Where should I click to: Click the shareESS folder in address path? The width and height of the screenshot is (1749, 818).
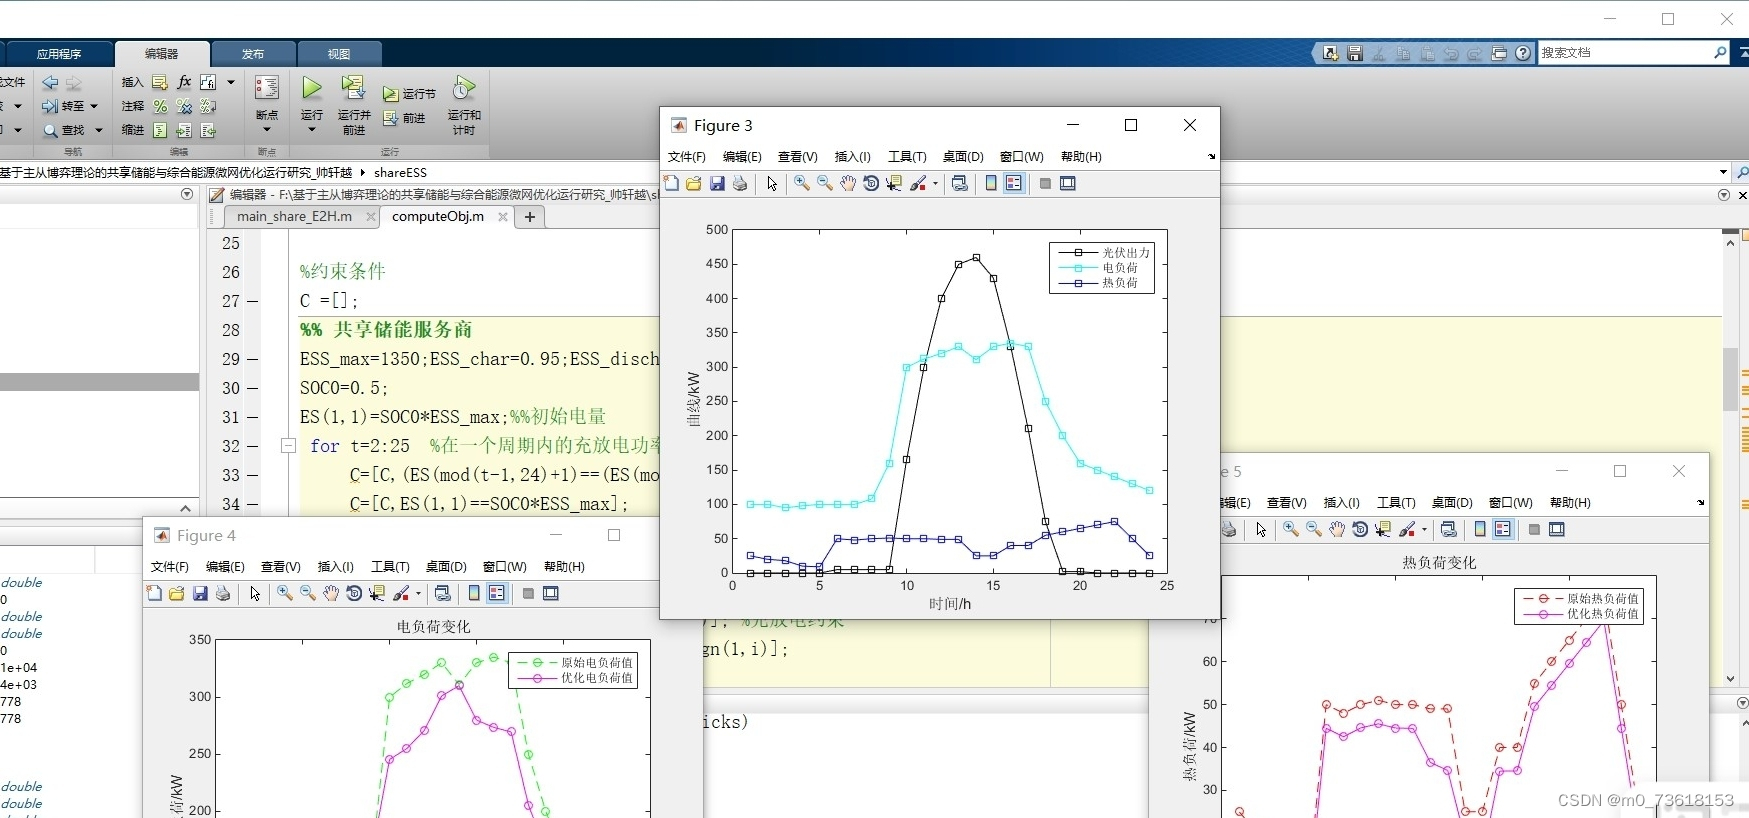[400, 173]
